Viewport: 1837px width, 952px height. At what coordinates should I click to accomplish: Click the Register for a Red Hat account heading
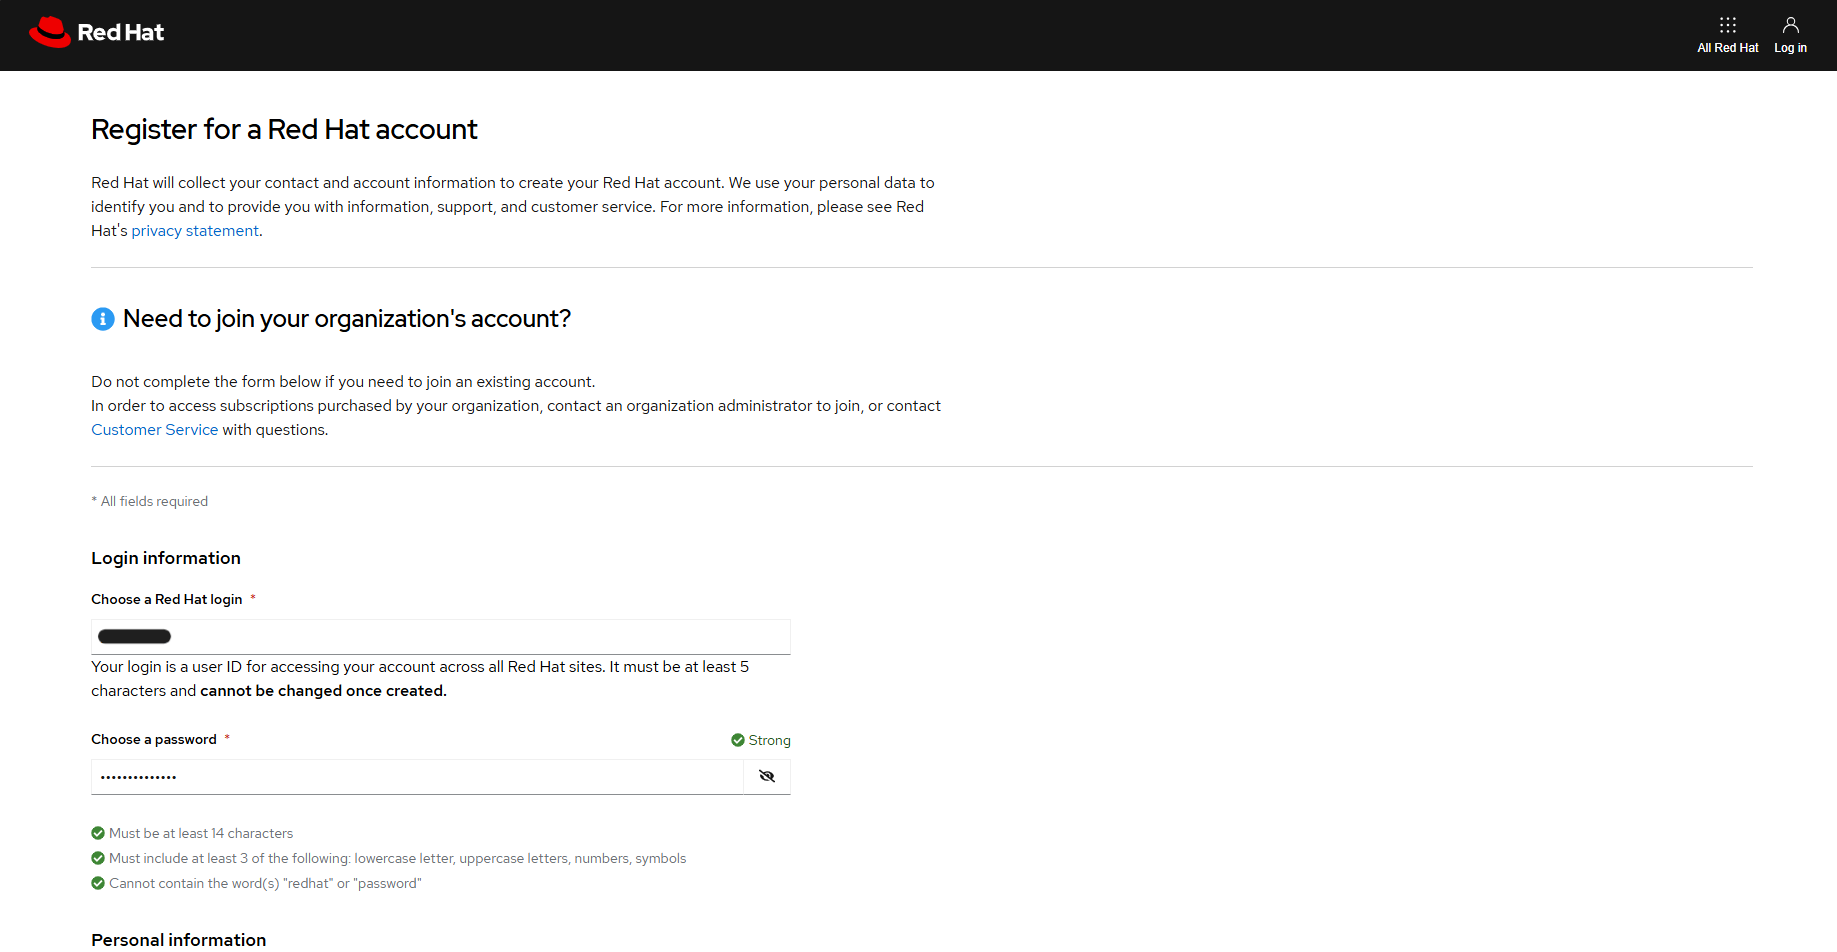tap(284, 130)
